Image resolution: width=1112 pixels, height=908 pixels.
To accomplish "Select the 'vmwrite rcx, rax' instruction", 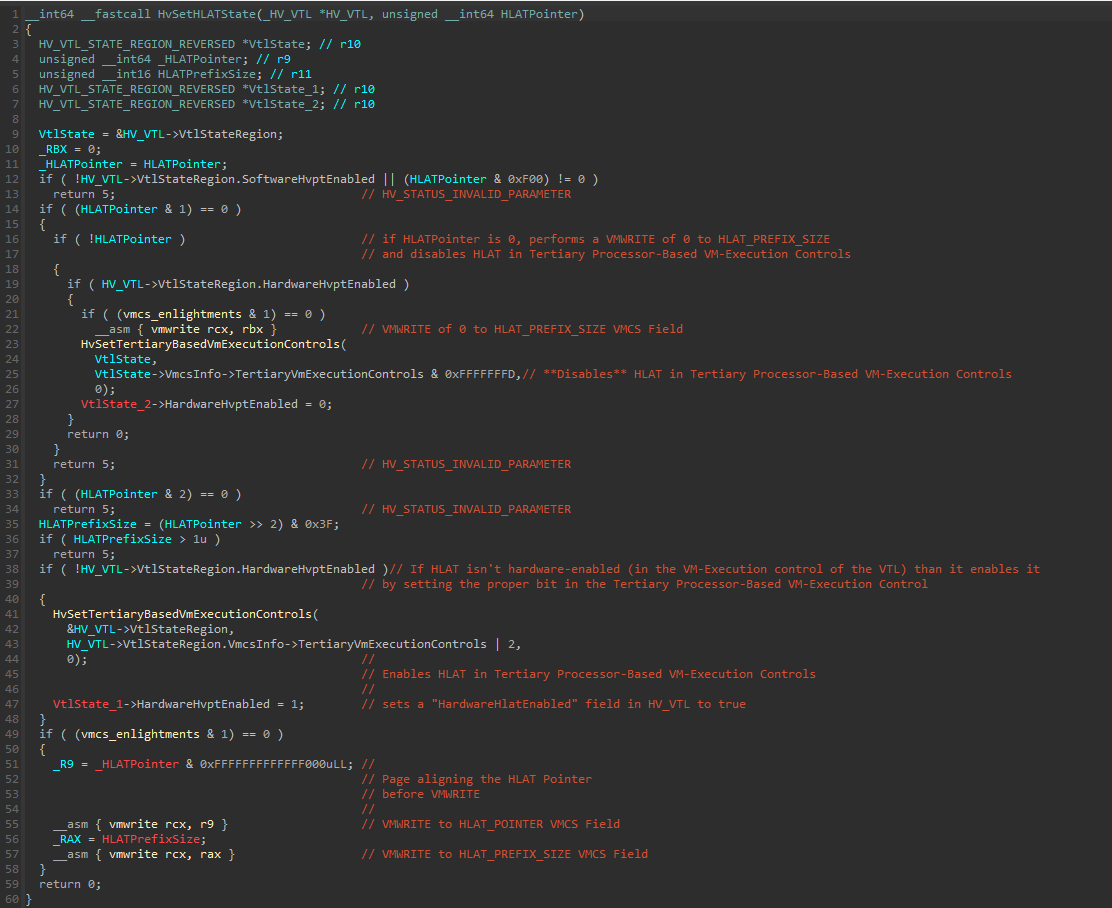I will 165,854.
